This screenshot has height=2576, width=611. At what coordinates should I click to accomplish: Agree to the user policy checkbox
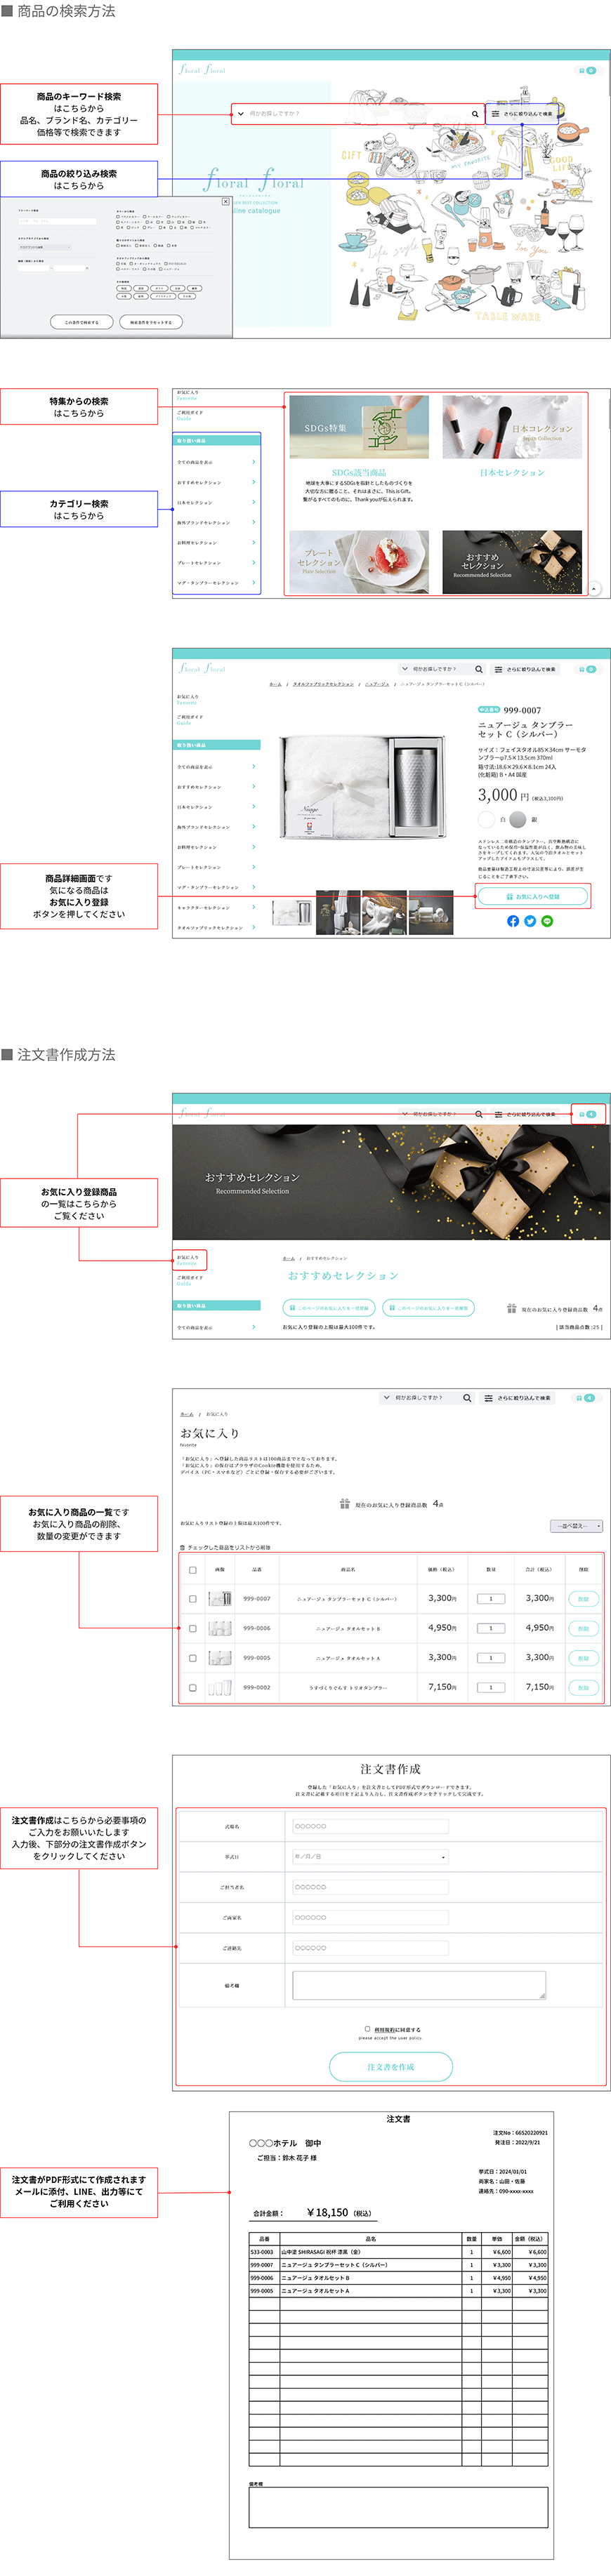click(x=367, y=2028)
